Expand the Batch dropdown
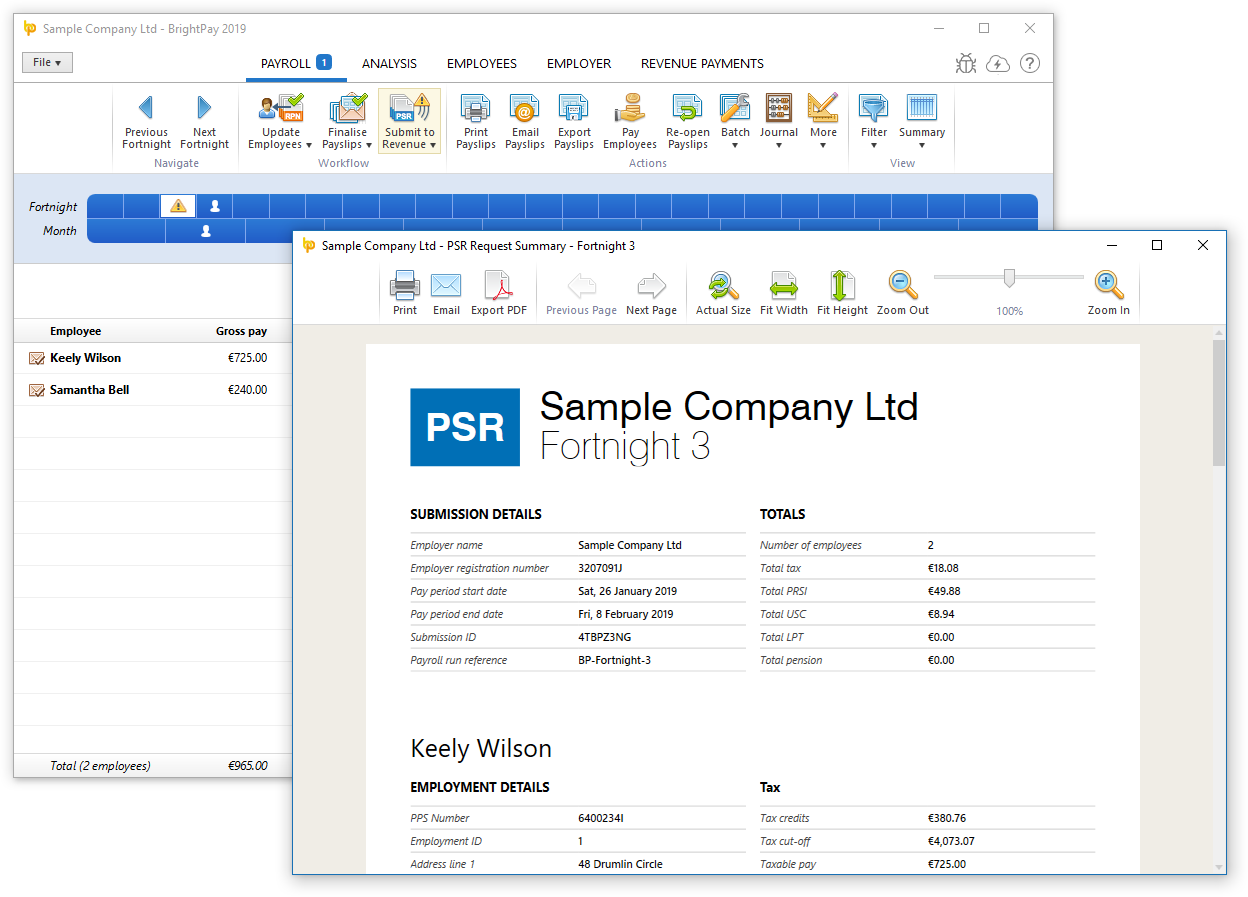Viewport: 1248px width, 897px height. click(735, 122)
